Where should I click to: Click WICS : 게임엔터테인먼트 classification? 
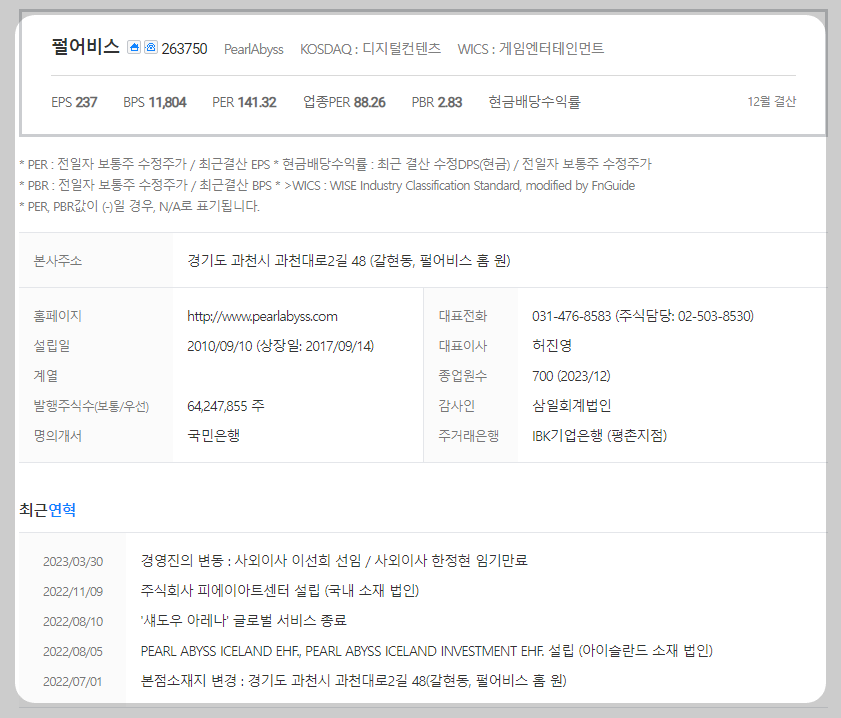point(531,49)
